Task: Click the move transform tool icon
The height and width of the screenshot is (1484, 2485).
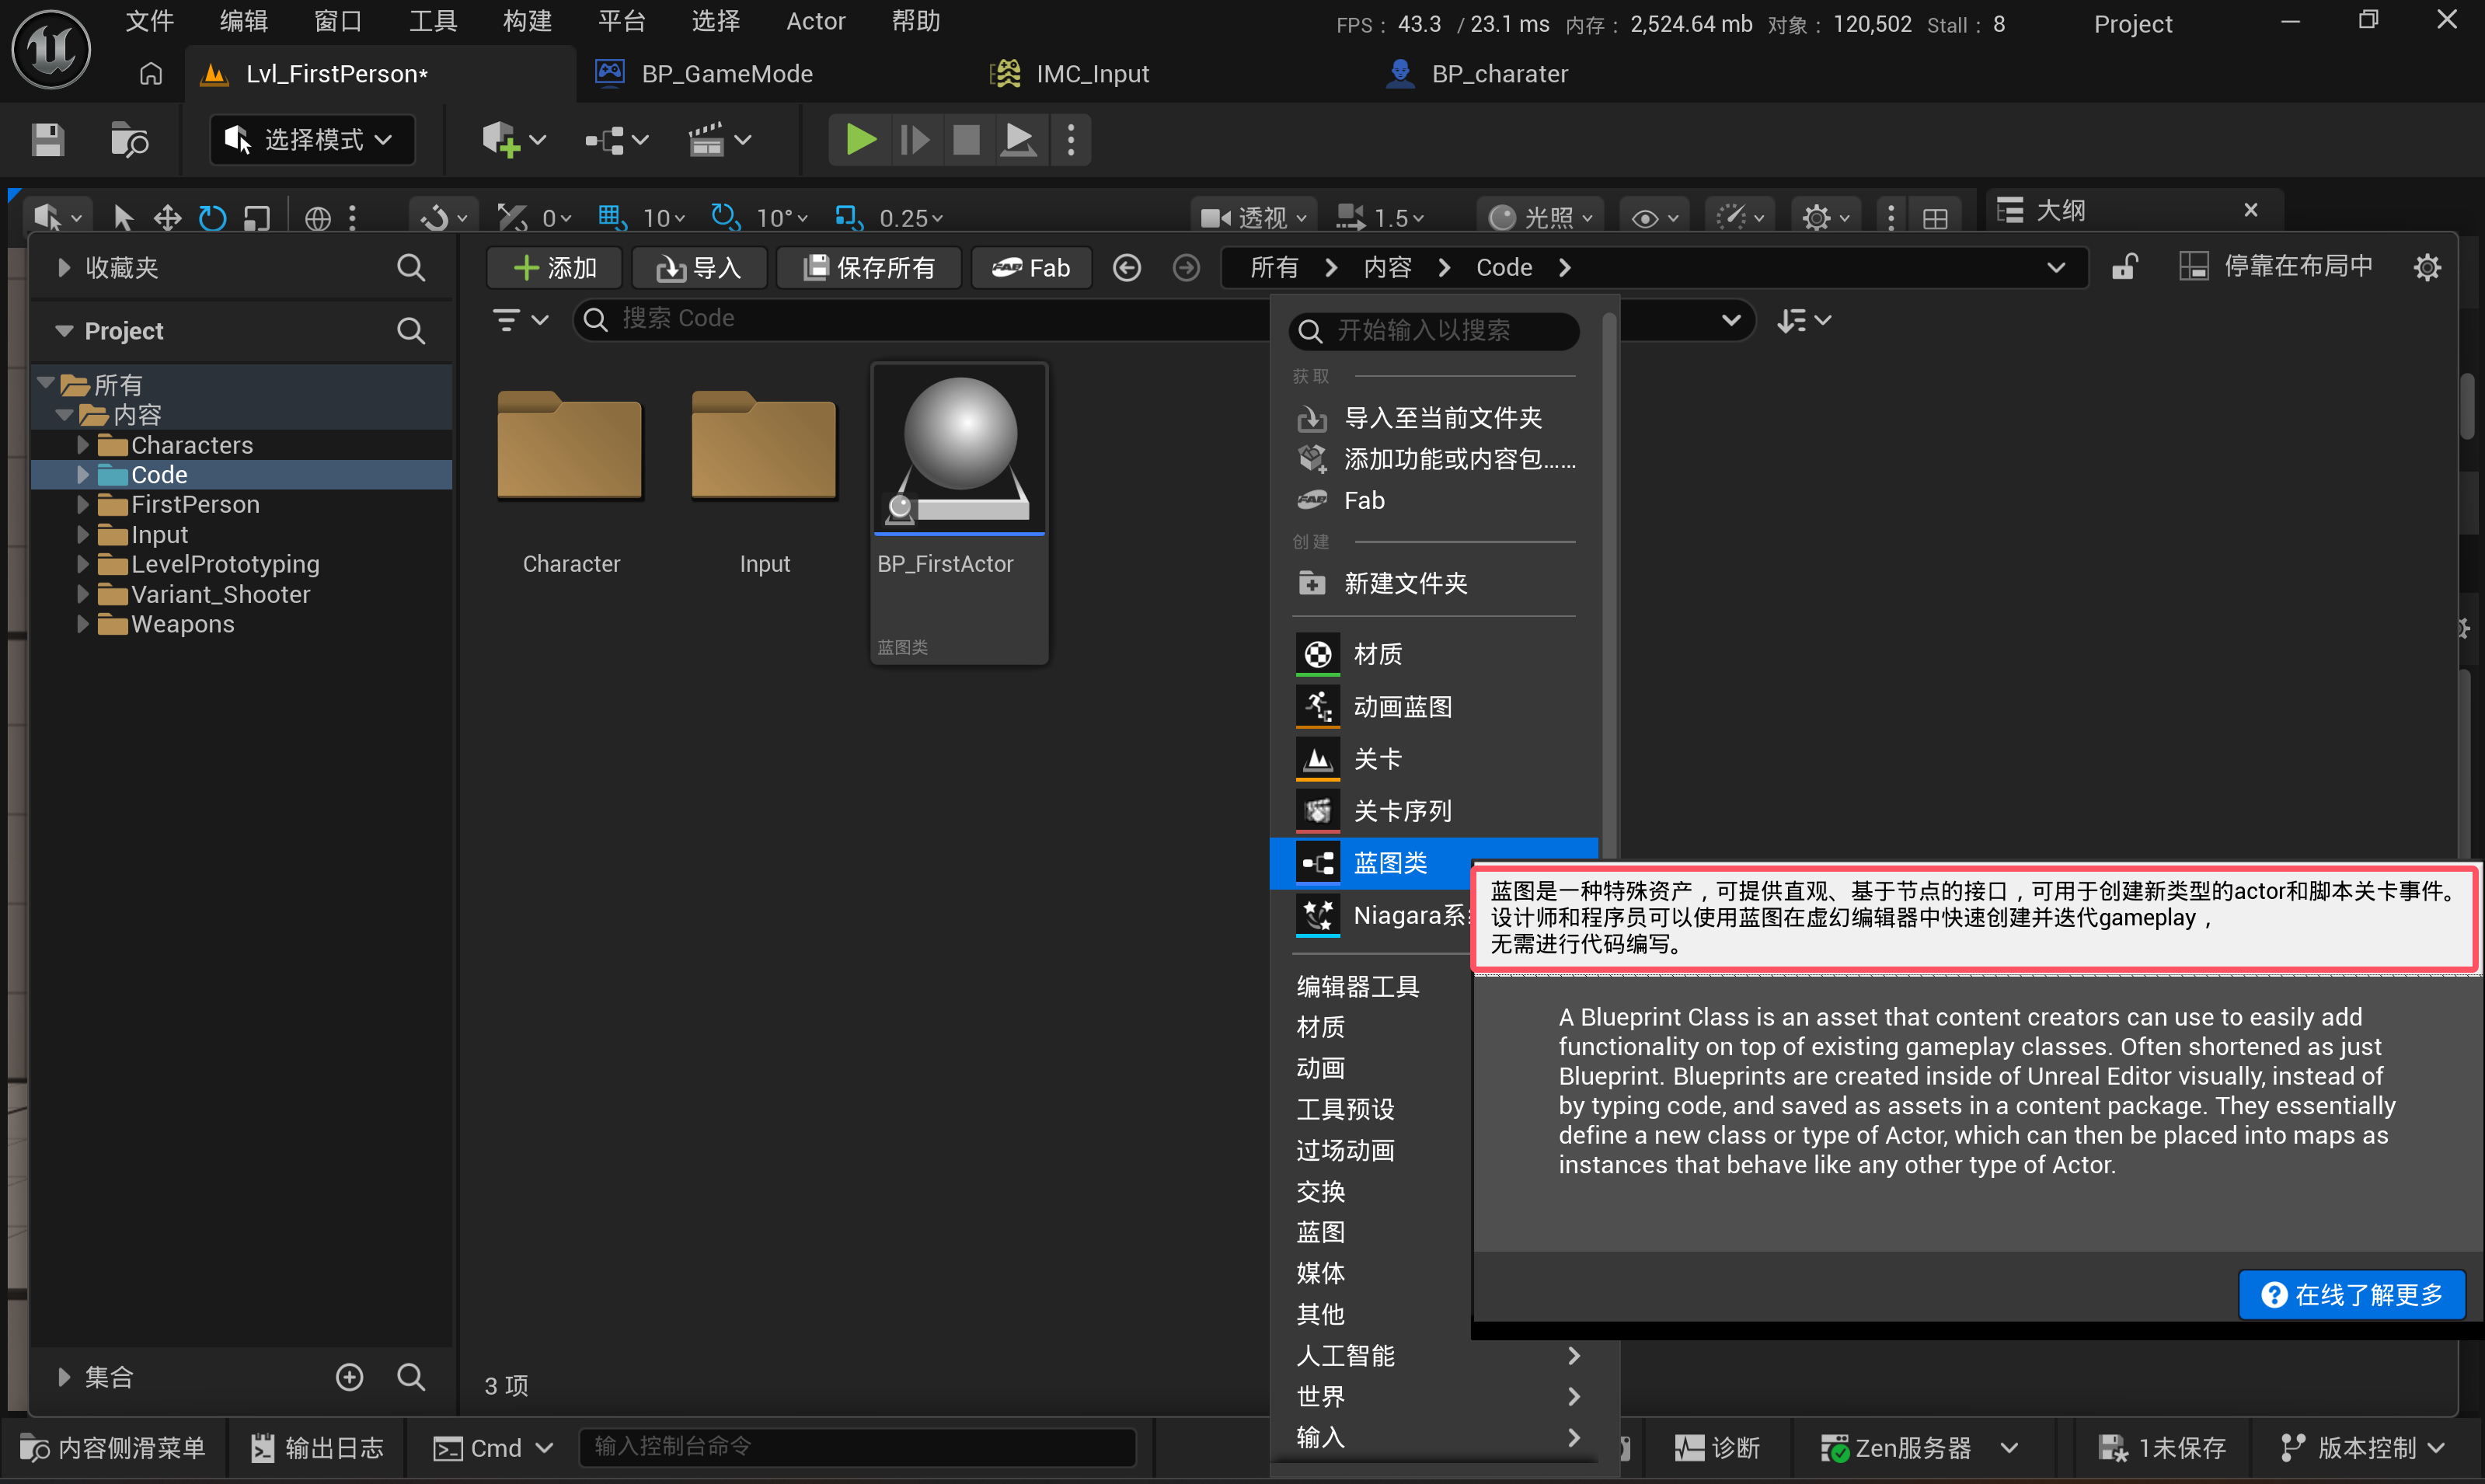Action: [x=167, y=217]
